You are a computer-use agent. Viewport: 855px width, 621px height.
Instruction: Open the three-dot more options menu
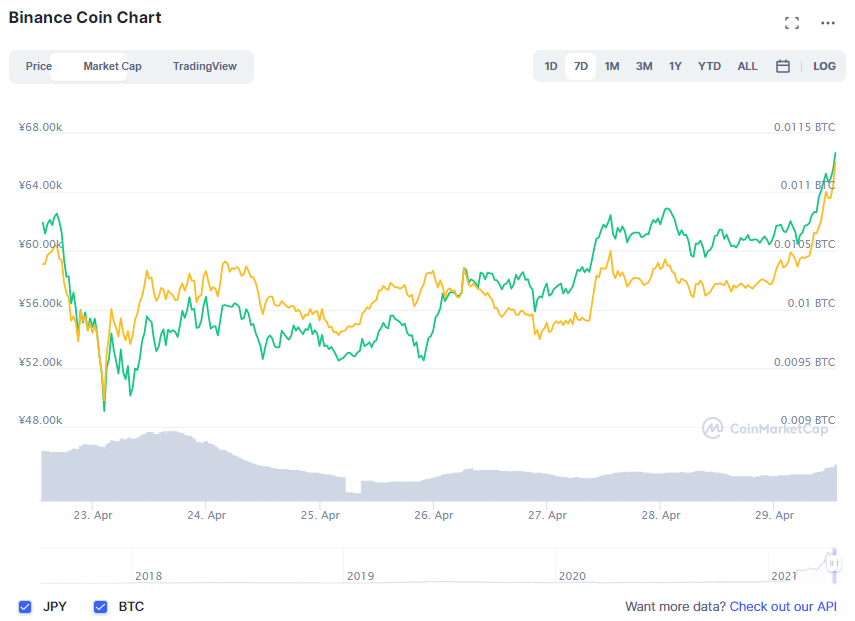tap(828, 23)
